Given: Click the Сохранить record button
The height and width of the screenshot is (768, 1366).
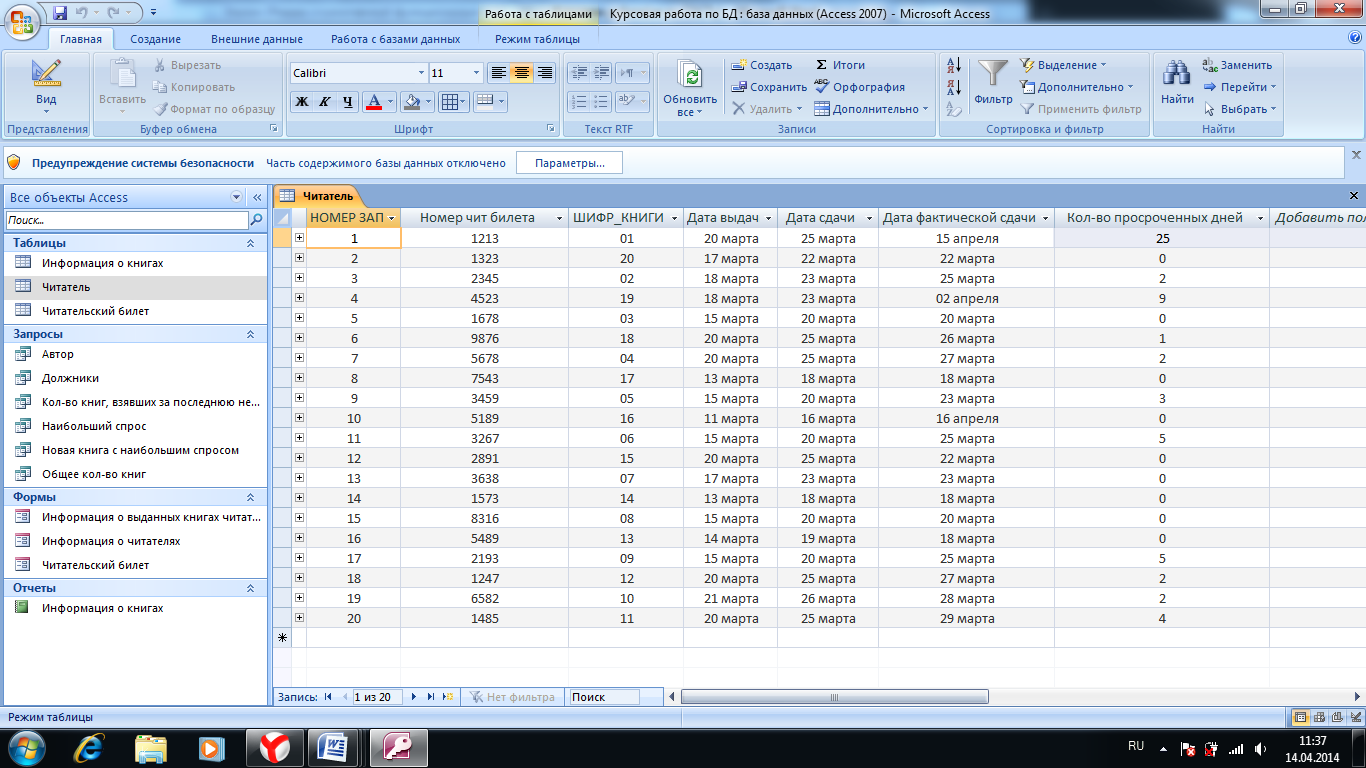Looking at the screenshot, I should click(769, 87).
